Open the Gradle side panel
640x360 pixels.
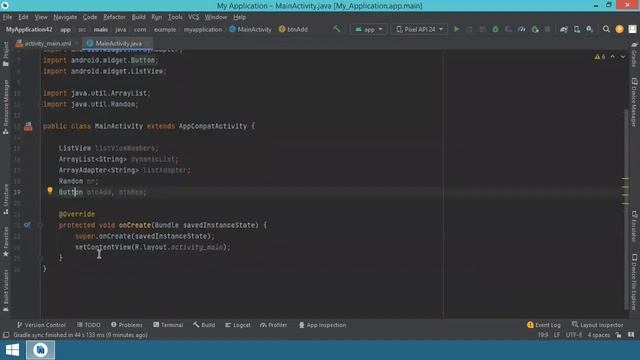click(634, 55)
